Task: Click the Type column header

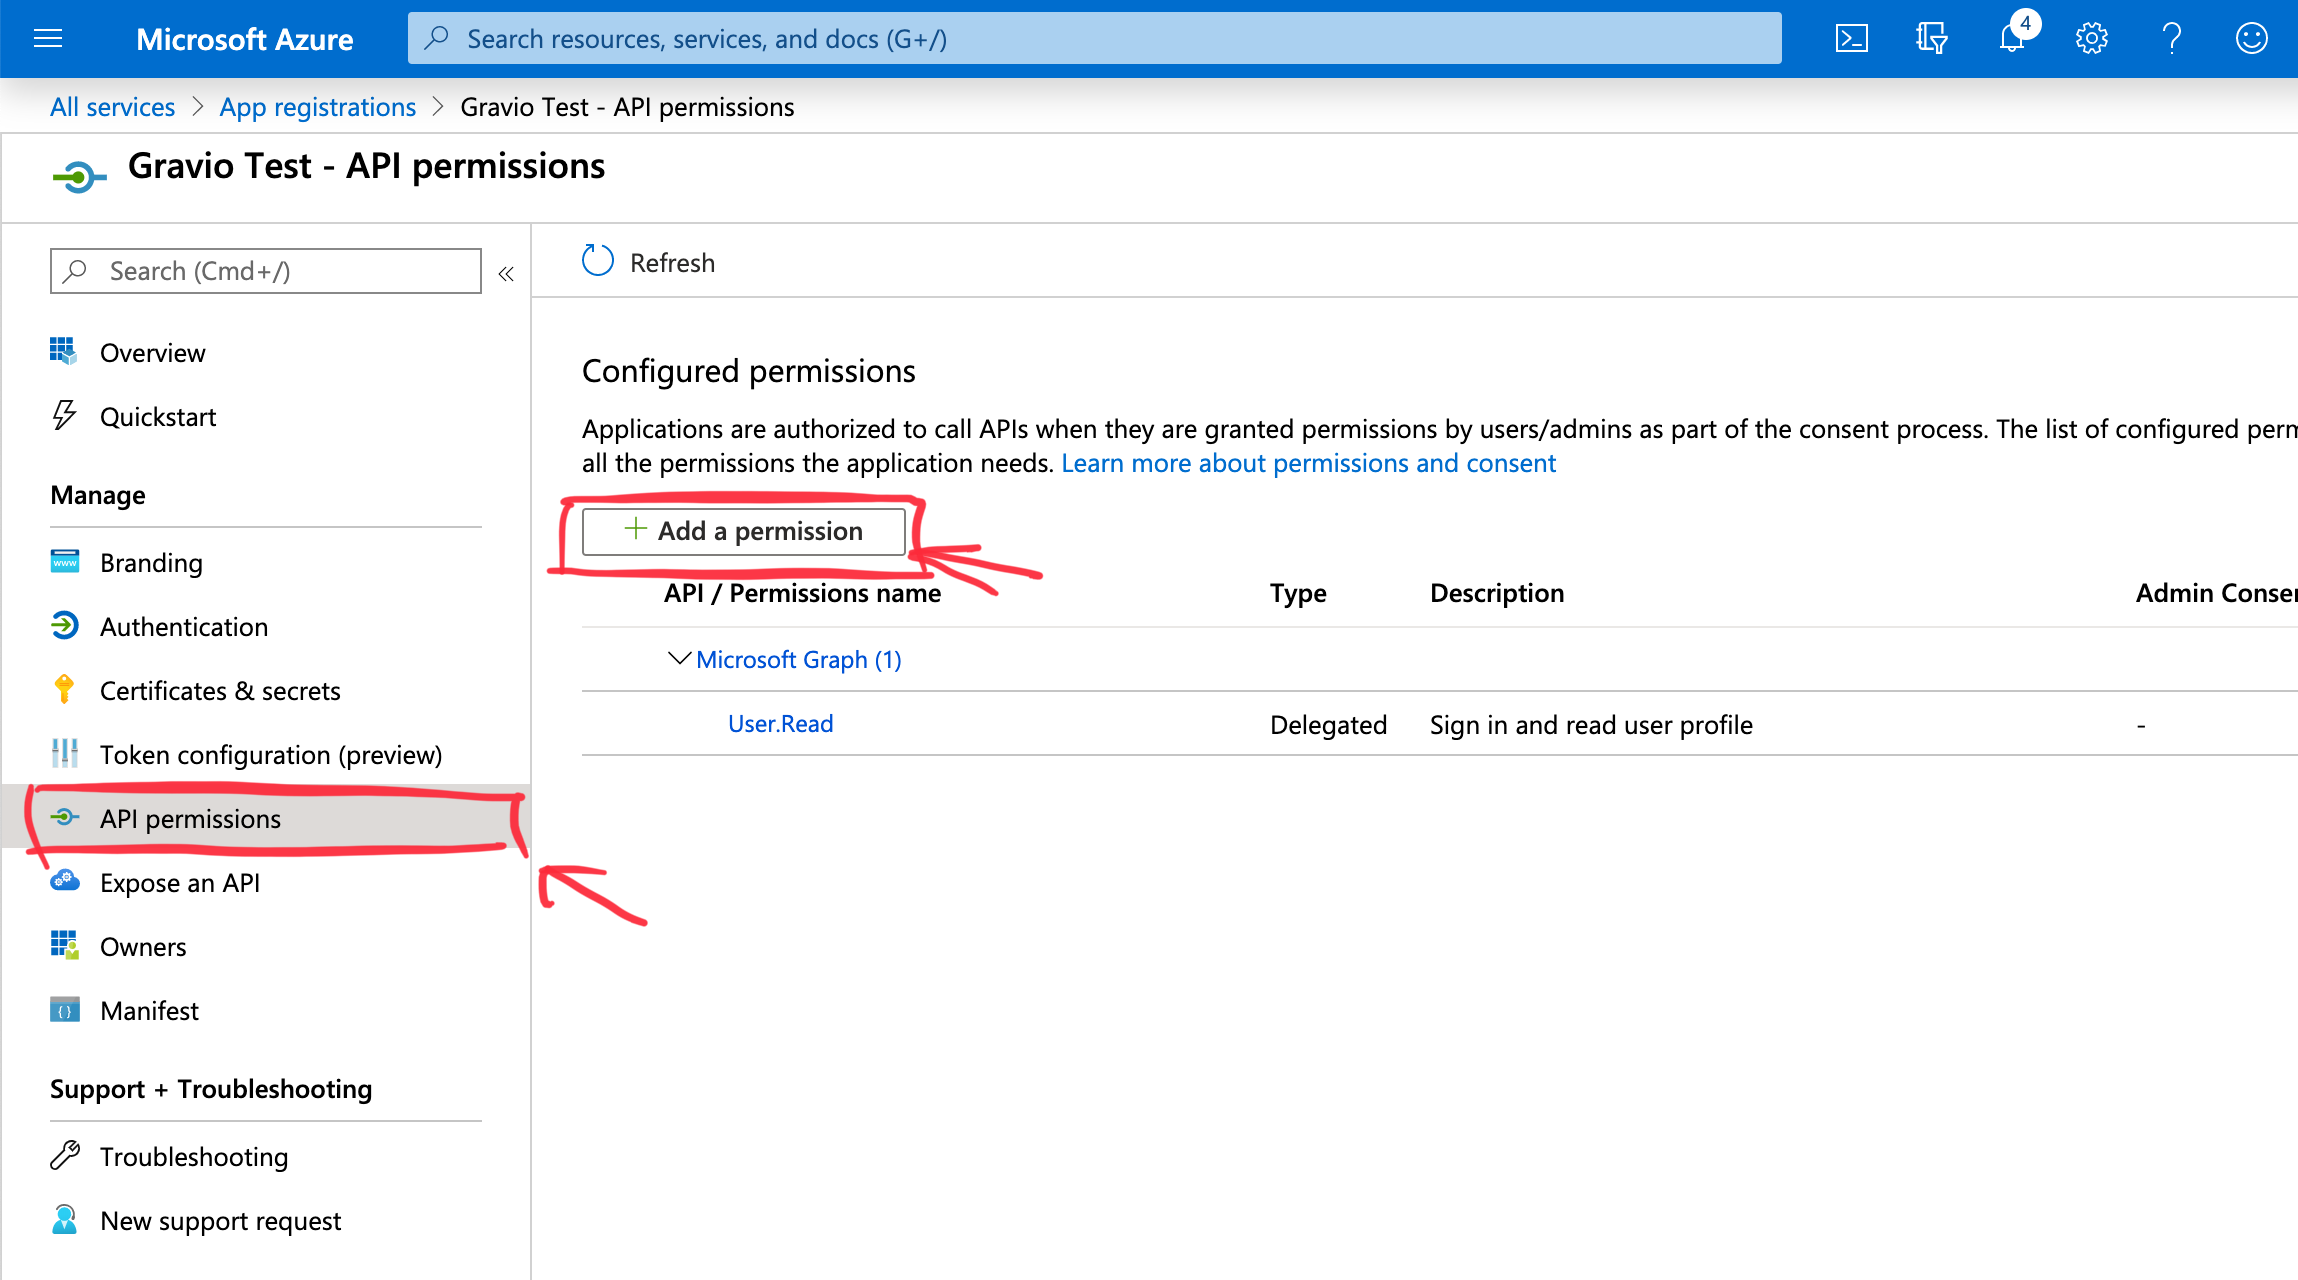Action: click(1298, 593)
